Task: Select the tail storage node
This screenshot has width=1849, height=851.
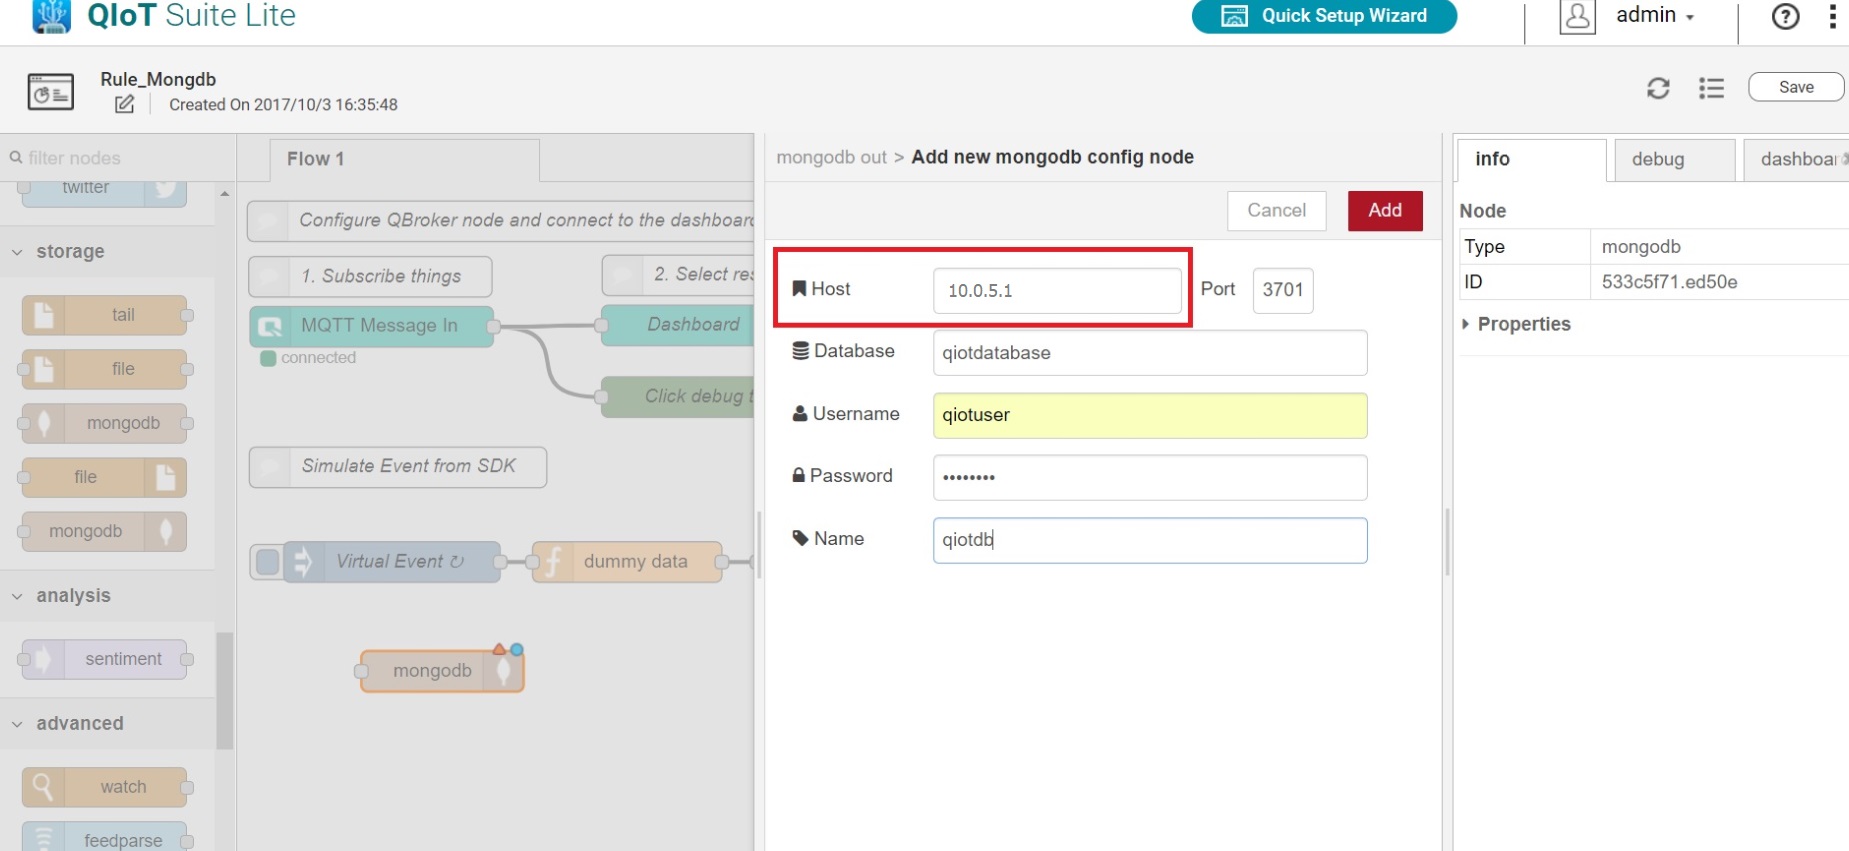Action: 104,315
